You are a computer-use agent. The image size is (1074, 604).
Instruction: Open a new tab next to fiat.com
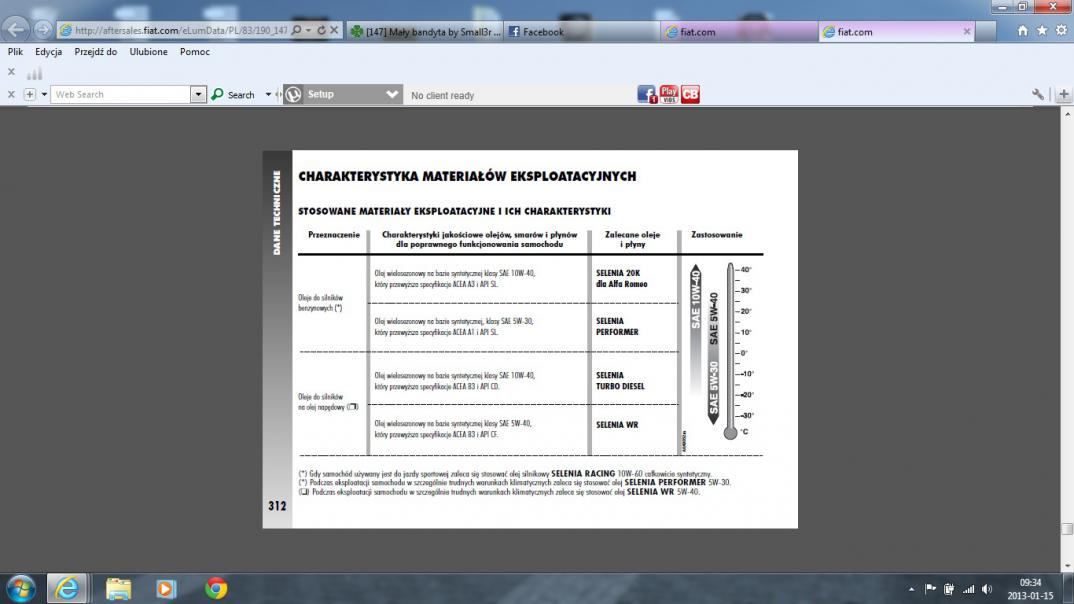point(986,32)
